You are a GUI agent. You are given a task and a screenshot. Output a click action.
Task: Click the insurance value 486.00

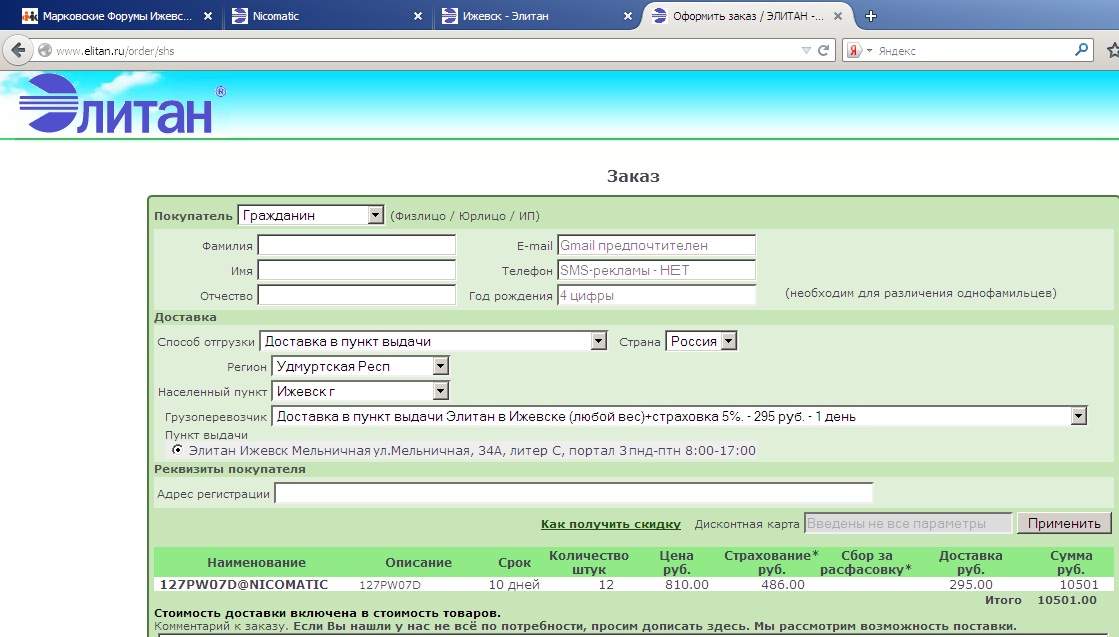click(x=783, y=584)
